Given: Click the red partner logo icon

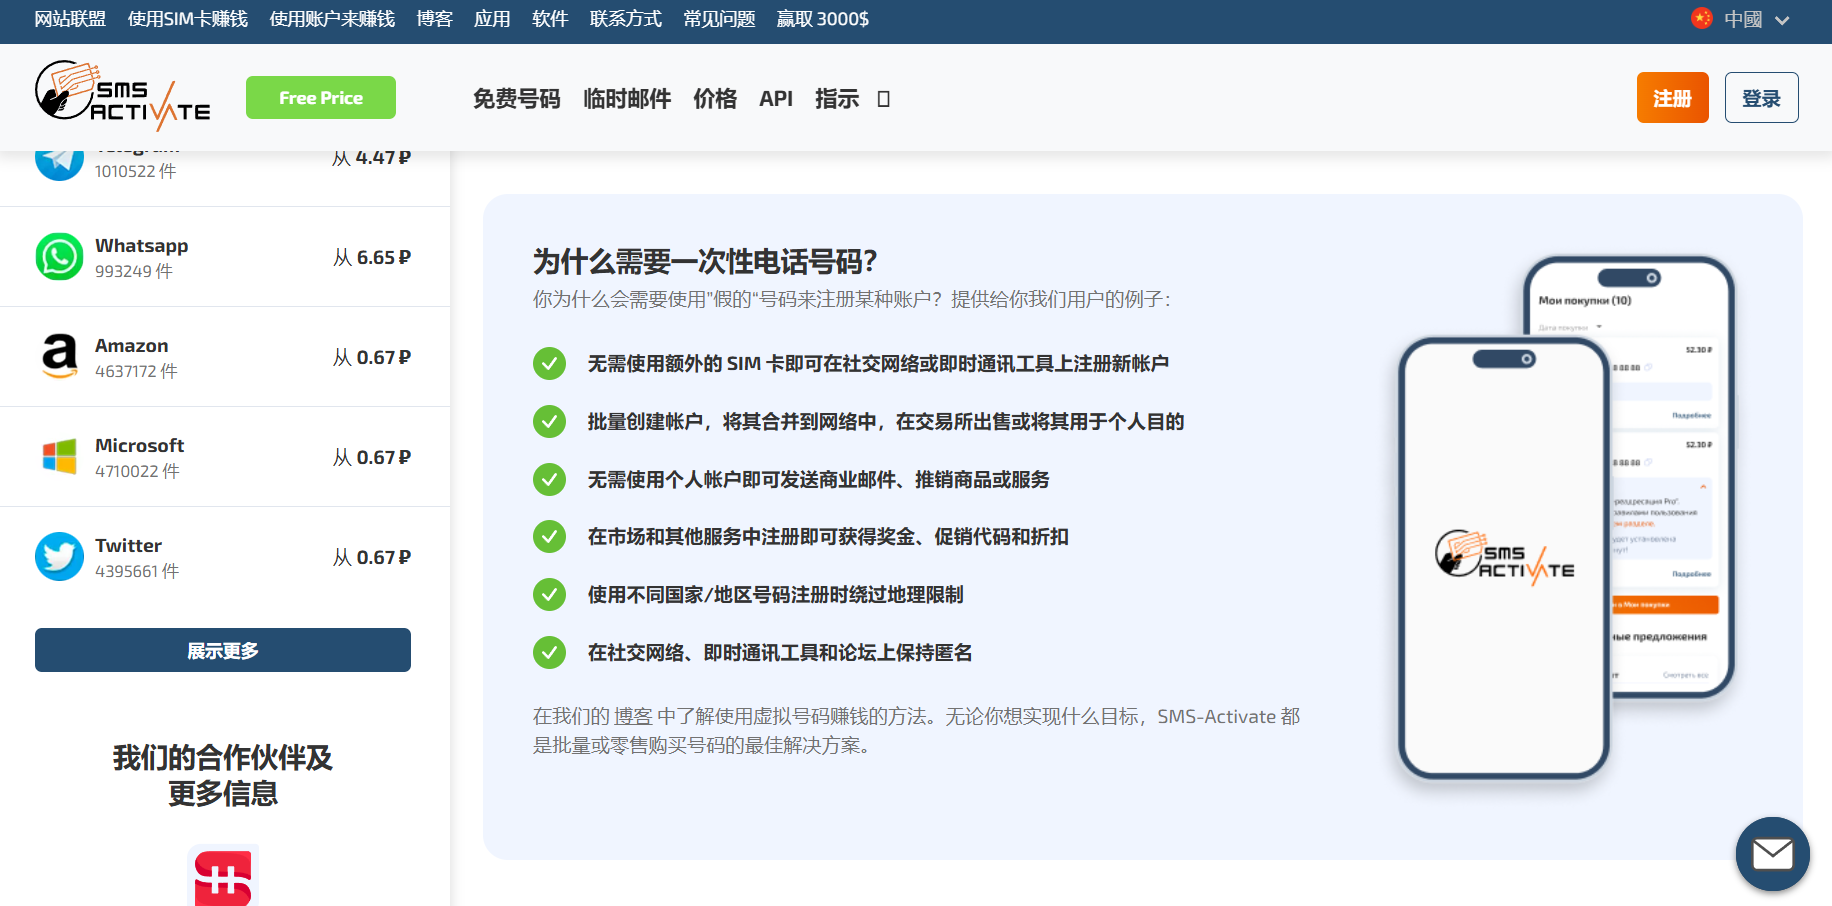Looking at the screenshot, I should (x=223, y=876).
